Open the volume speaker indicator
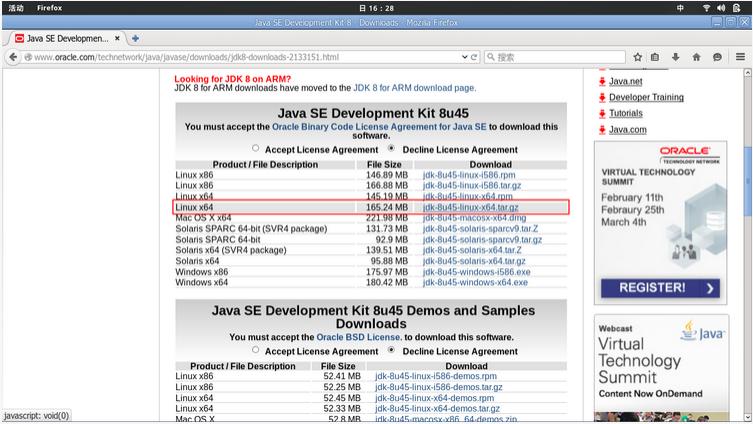 pos(721,8)
